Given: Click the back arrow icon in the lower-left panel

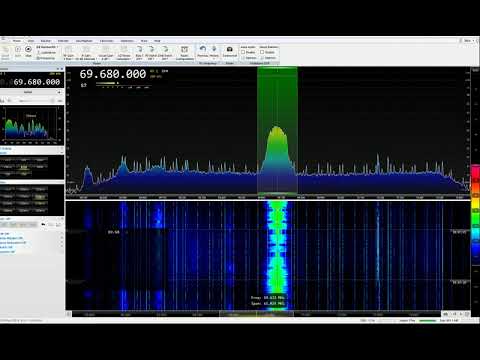Looking at the screenshot, I should pyautogui.click(x=43, y=225).
